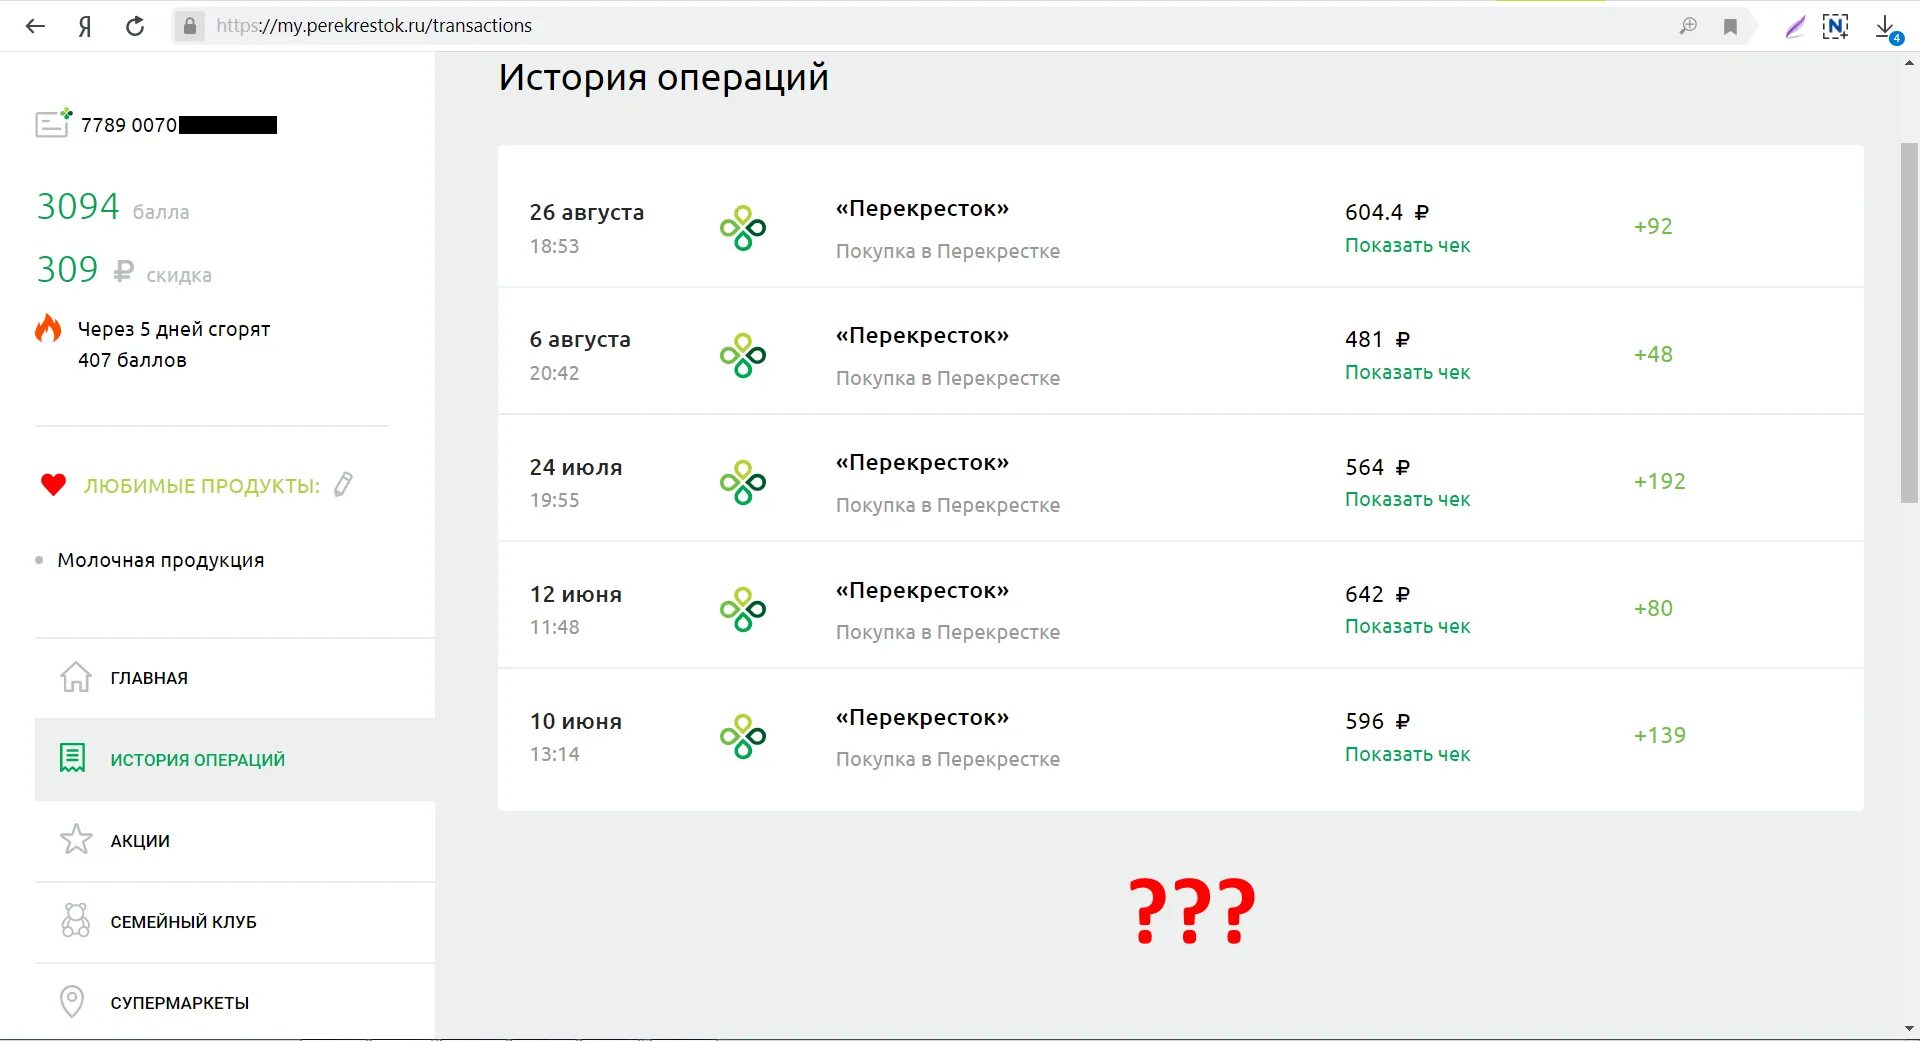Click the +139 points value
The image size is (1920, 1041).
(x=1660, y=735)
